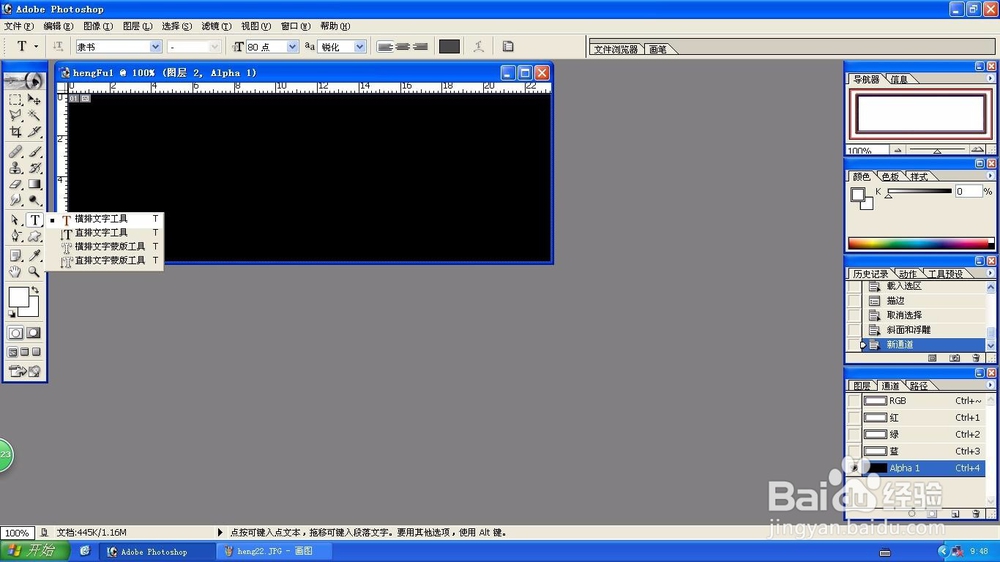Open the font style dropdown

coord(214,47)
